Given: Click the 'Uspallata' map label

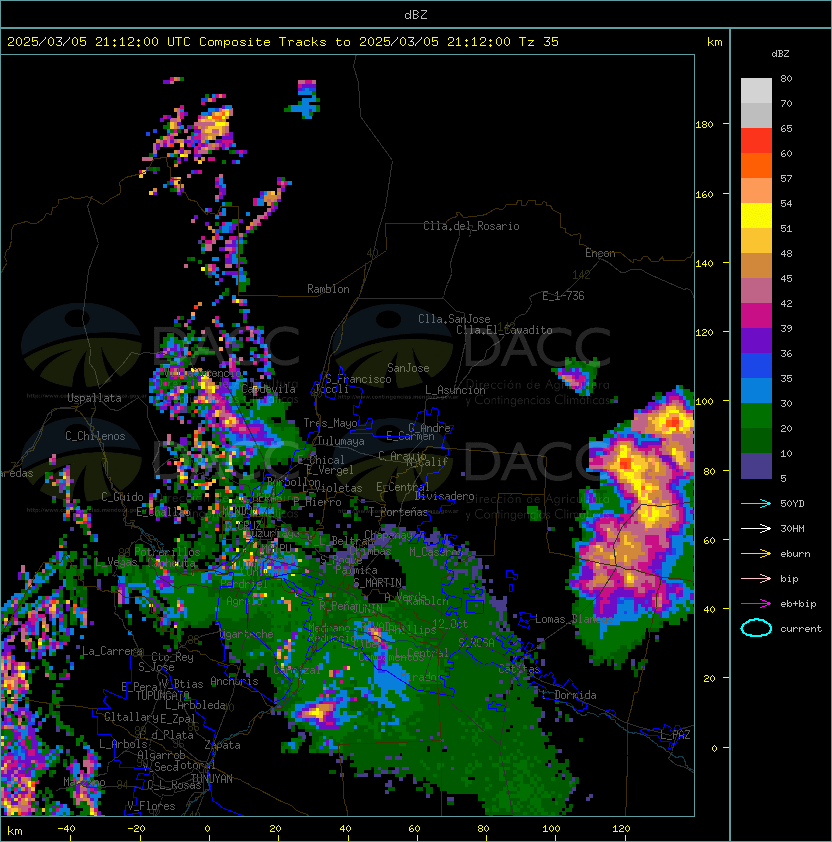Looking at the screenshot, I should click(x=94, y=398).
